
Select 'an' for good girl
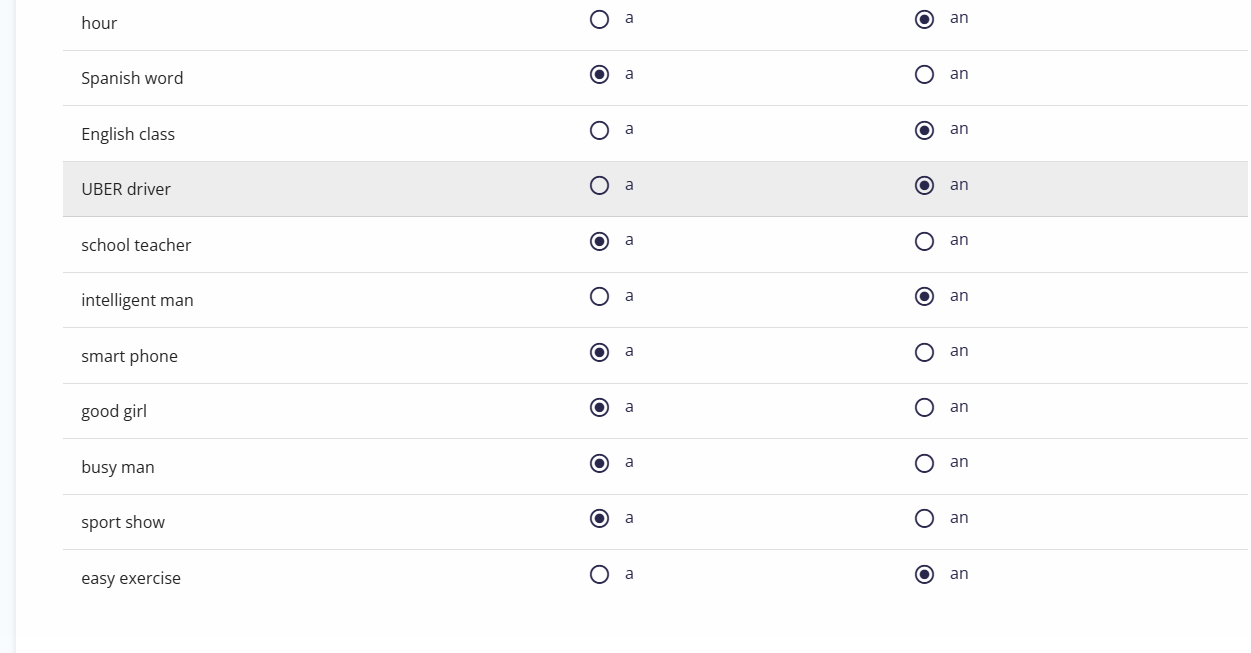click(x=925, y=408)
